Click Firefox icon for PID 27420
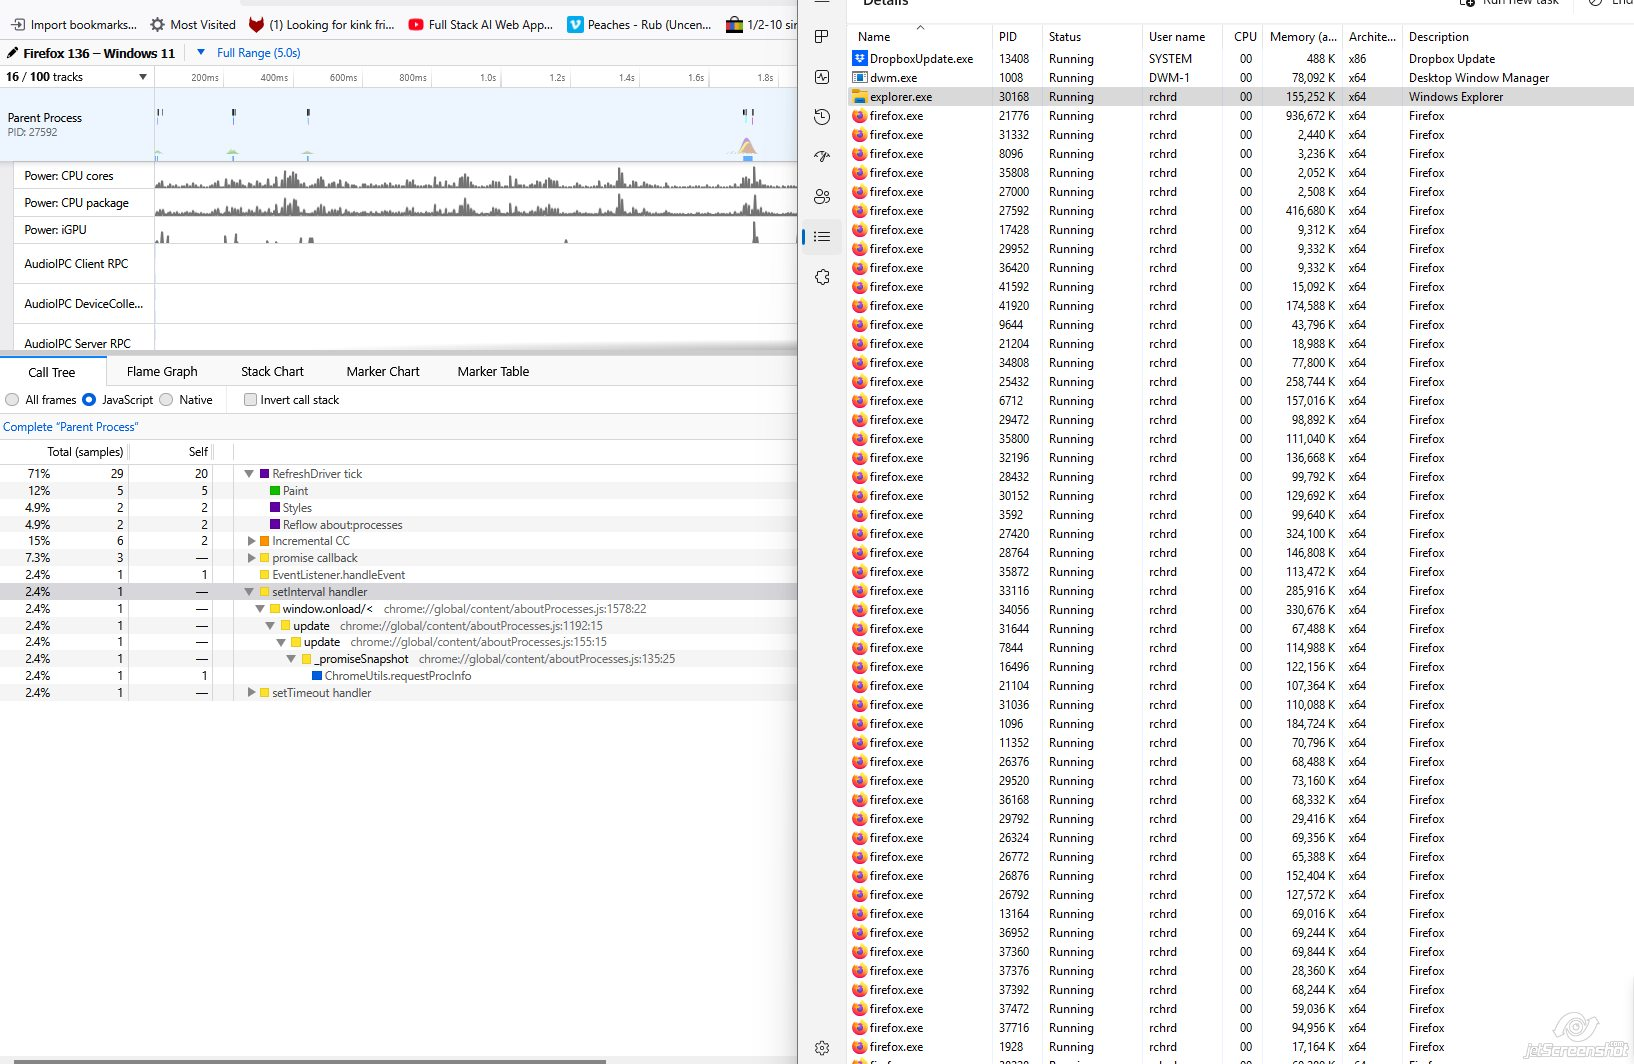The width and height of the screenshot is (1634, 1064). (x=859, y=534)
